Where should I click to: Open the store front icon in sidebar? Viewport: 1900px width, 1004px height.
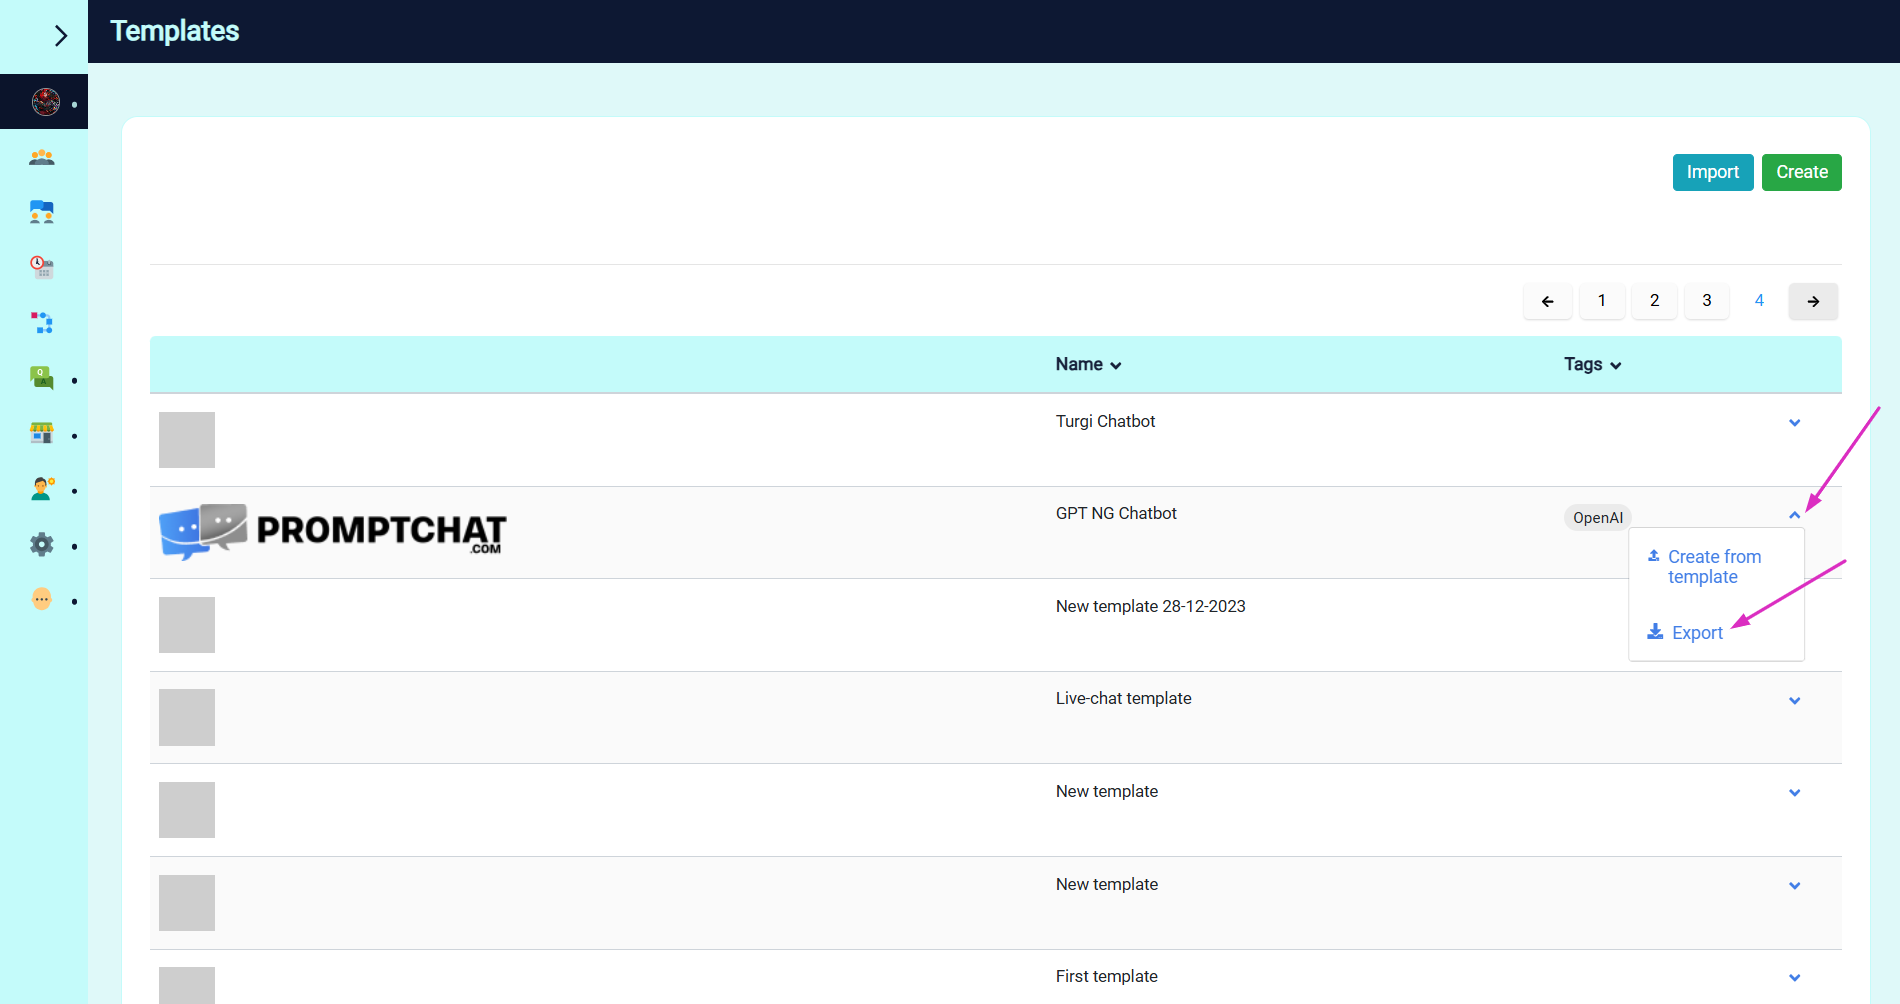(42, 433)
